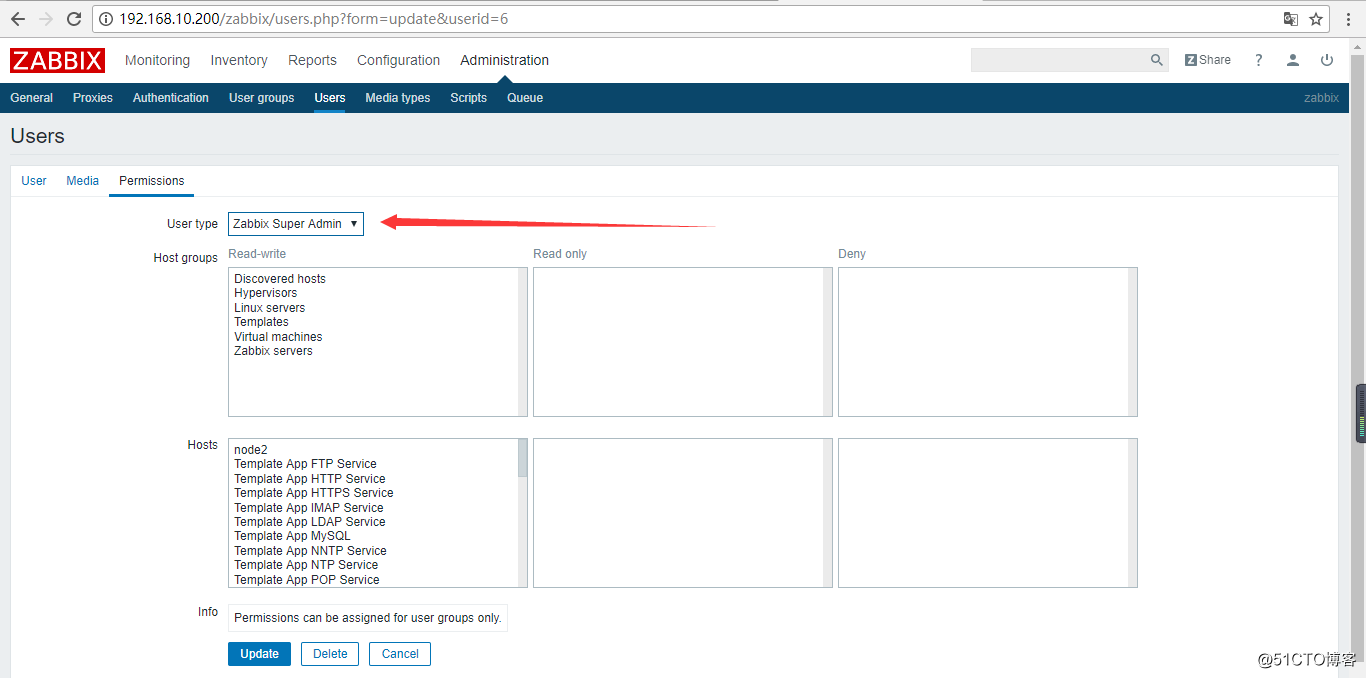
Task: Select 'Template App FTP Service' host
Action: (305, 464)
